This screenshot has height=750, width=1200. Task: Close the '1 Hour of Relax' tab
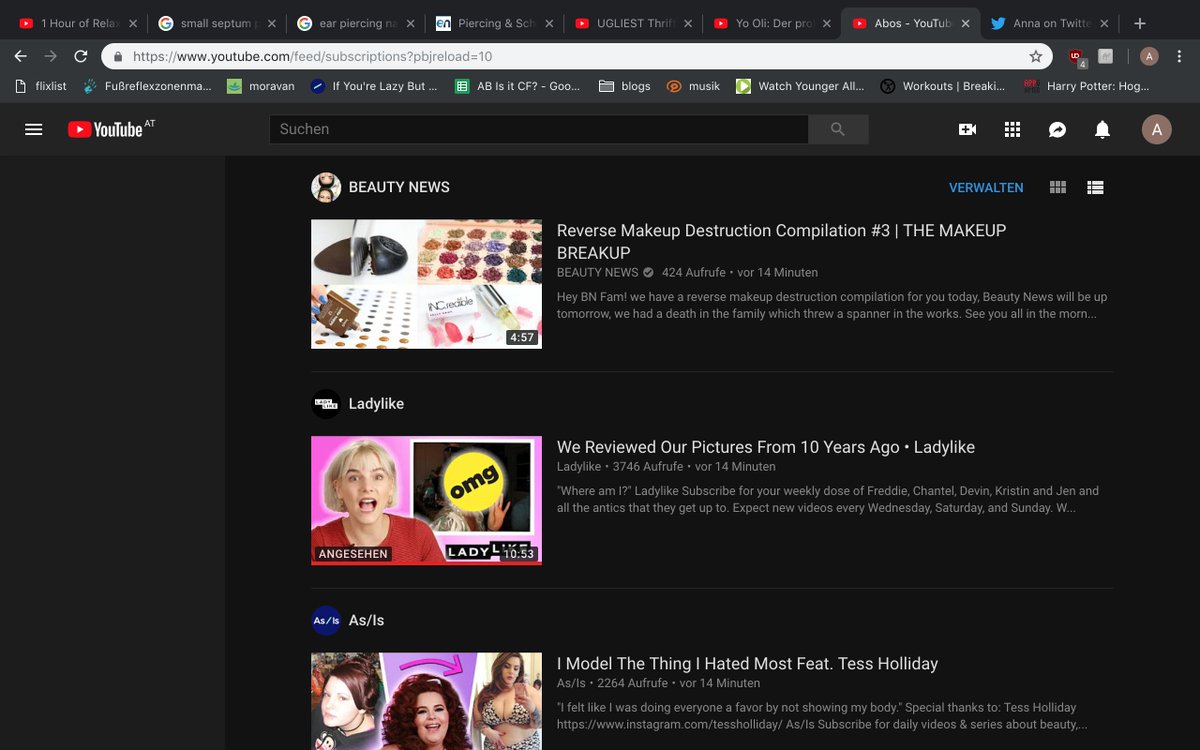coord(133,23)
